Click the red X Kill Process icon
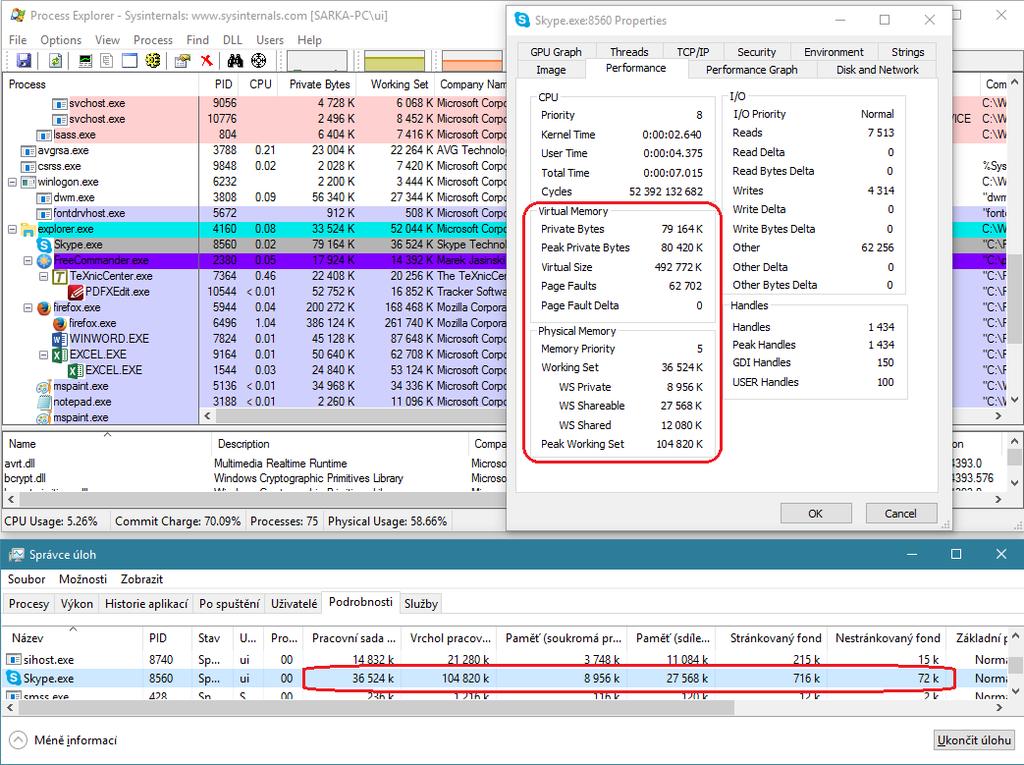The height and width of the screenshot is (765, 1024). 206,61
